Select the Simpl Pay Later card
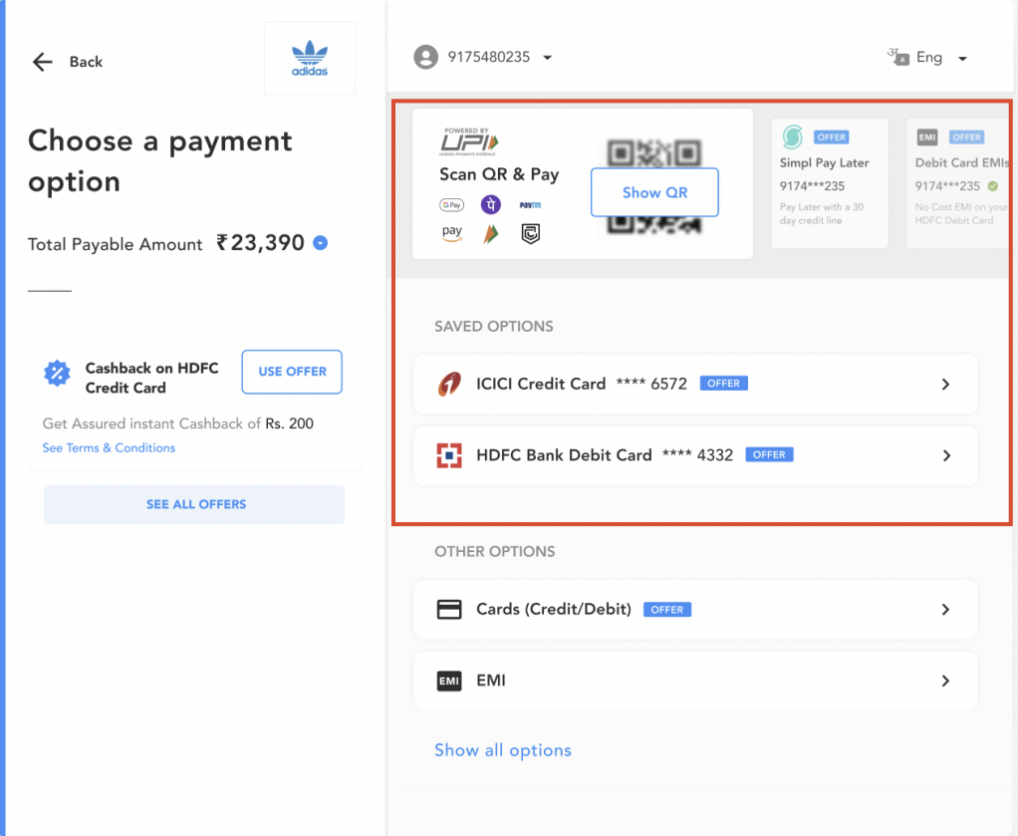Image resolution: width=1018 pixels, height=836 pixels. pos(829,183)
